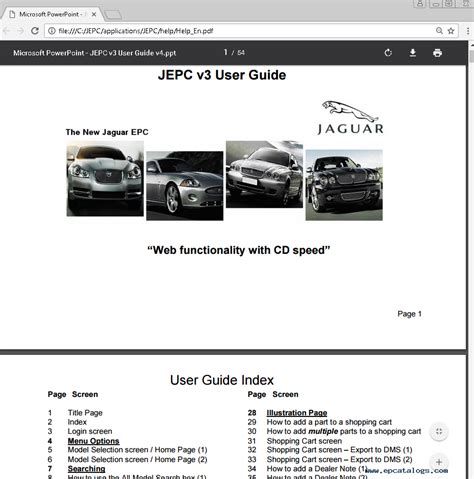The image size is (474, 479).
Task: Close the Microsoft PowerPoint tab
Action: click(x=94, y=14)
